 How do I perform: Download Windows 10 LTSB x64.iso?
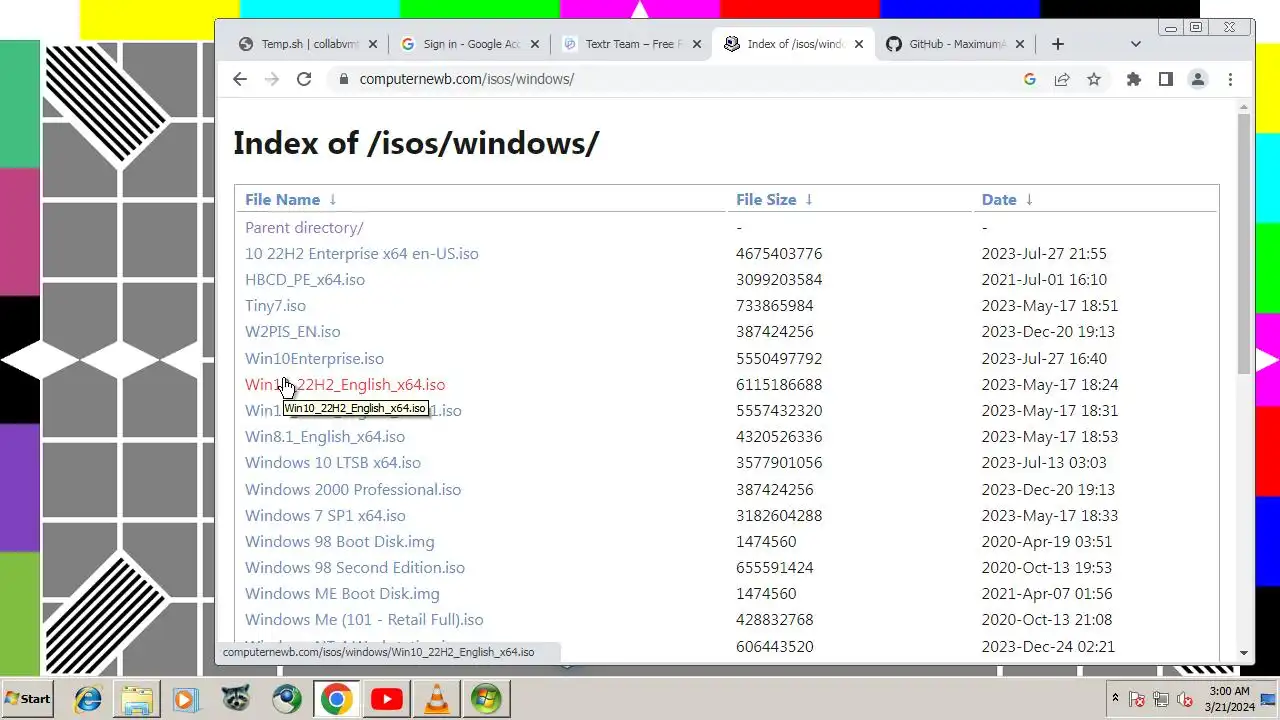(x=333, y=463)
